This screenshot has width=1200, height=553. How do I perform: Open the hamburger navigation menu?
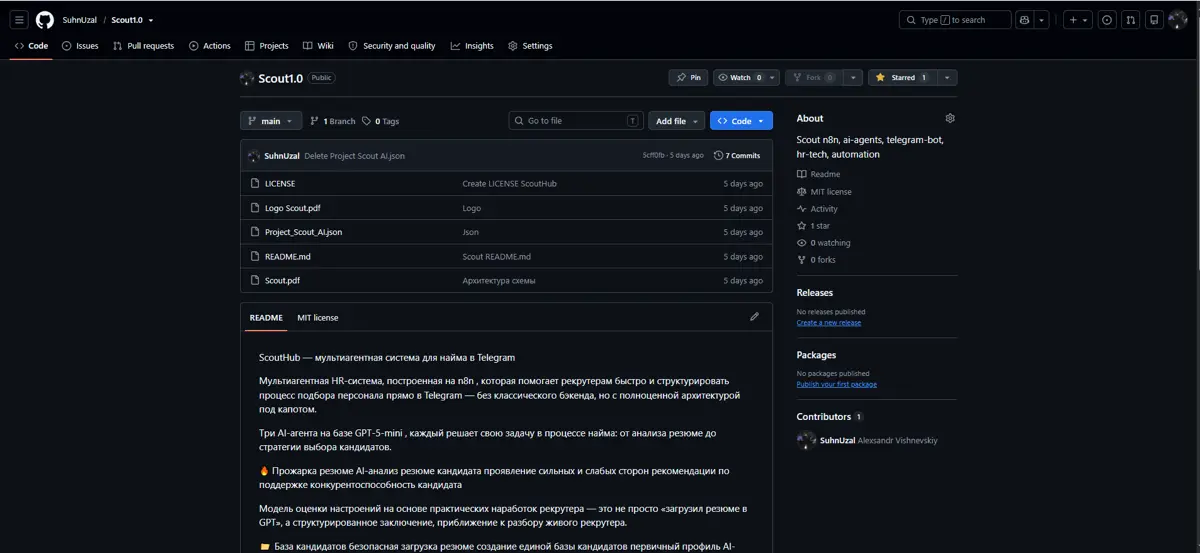pyautogui.click(x=19, y=20)
